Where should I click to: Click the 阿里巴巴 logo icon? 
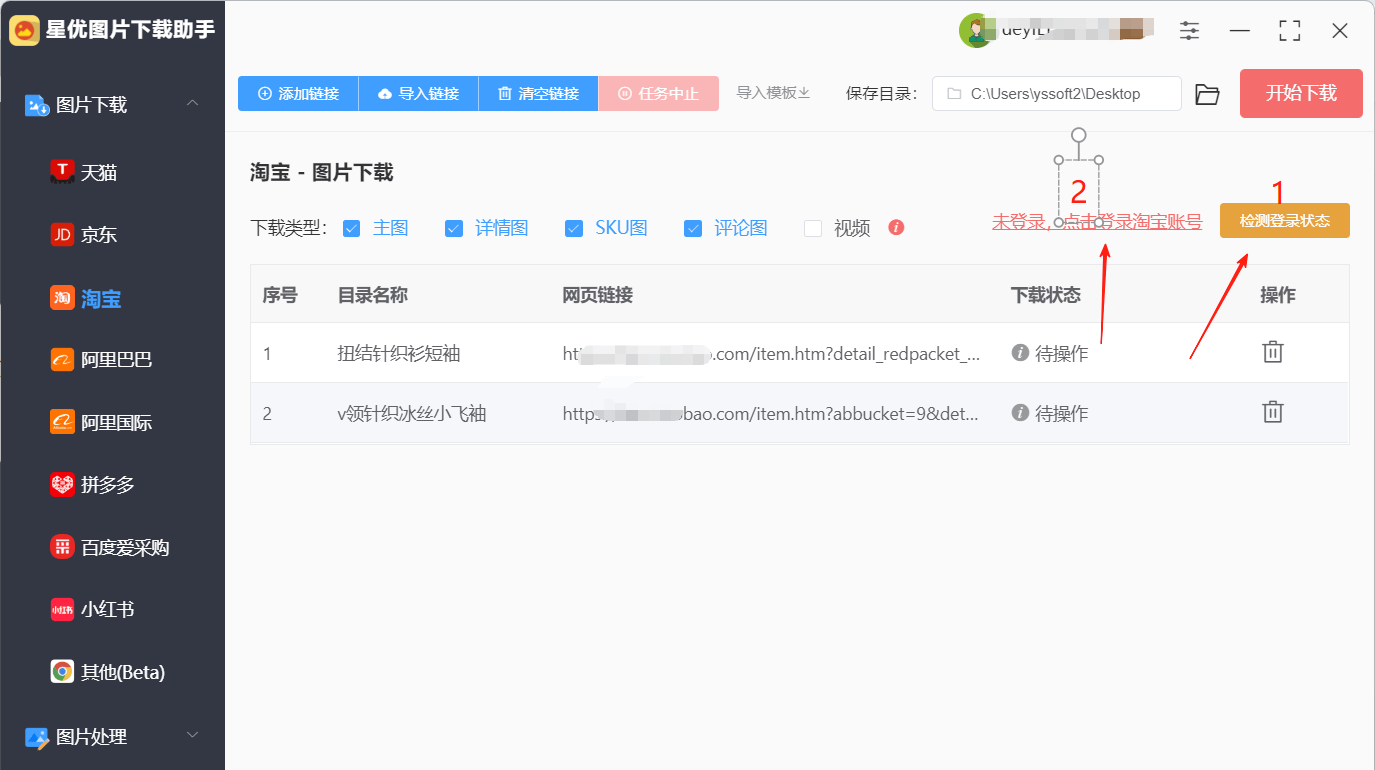(x=63, y=359)
